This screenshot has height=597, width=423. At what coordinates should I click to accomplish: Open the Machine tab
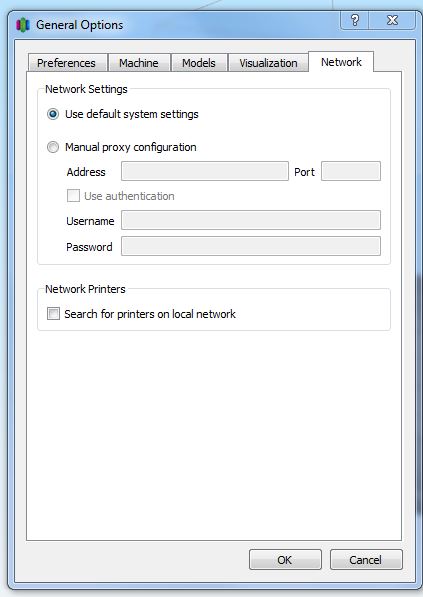click(x=139, y=63)
